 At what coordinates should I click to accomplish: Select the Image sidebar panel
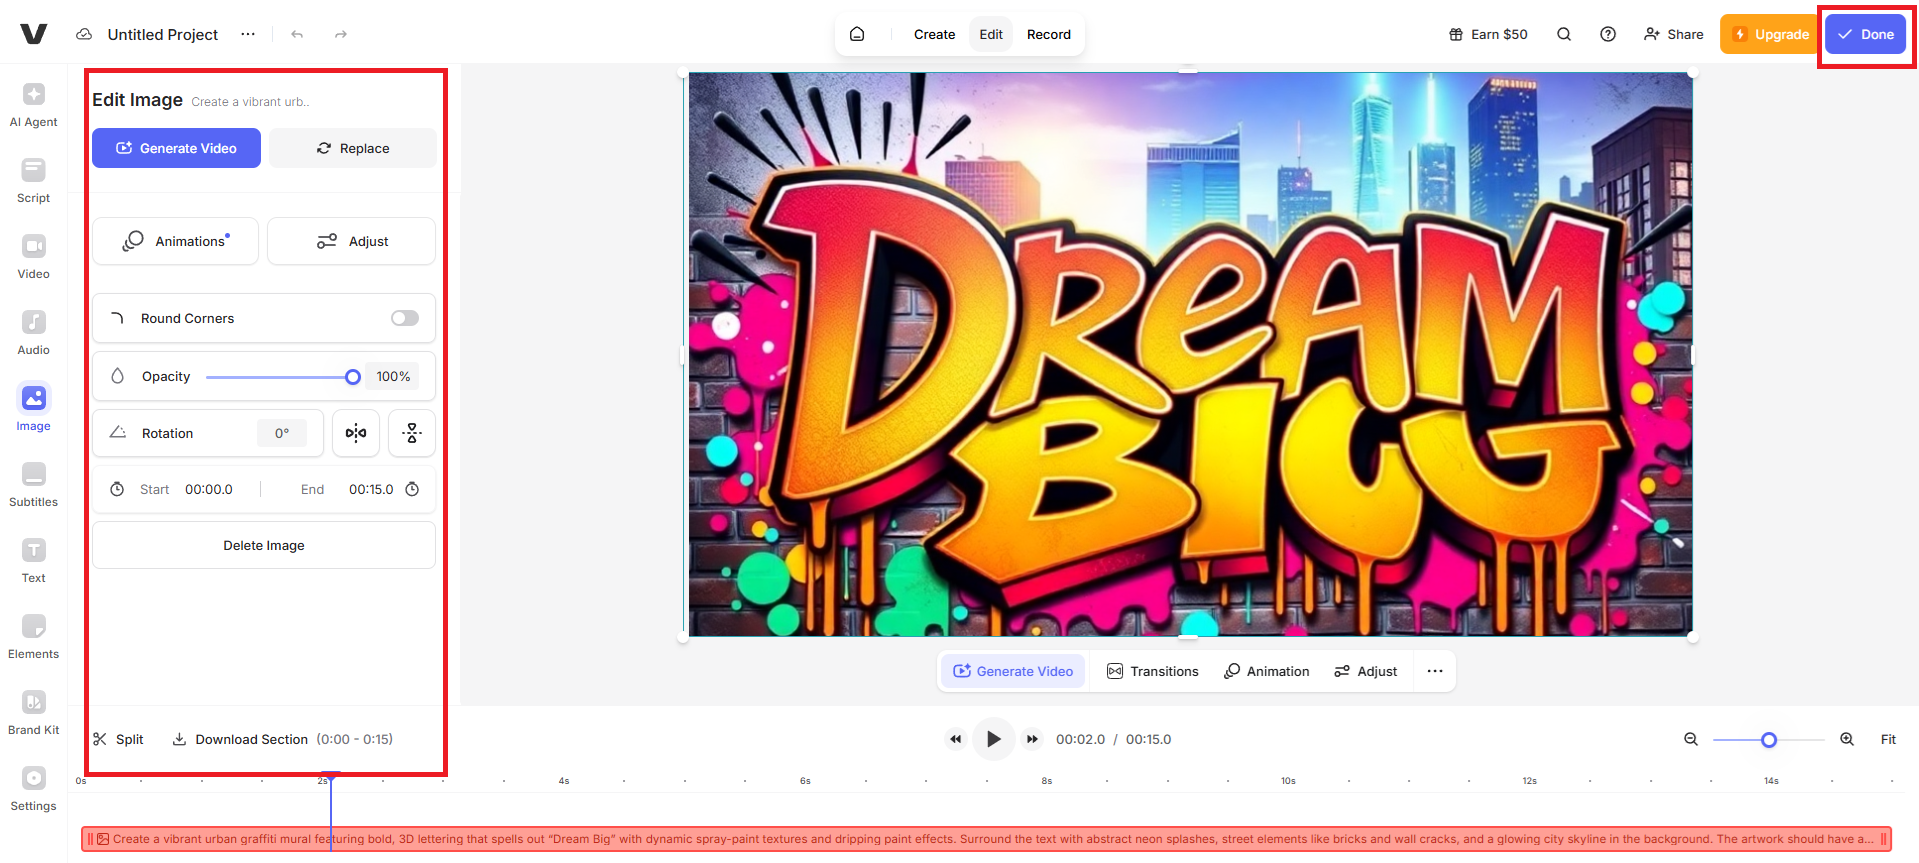pyautogui.click(x=33, y=409)
